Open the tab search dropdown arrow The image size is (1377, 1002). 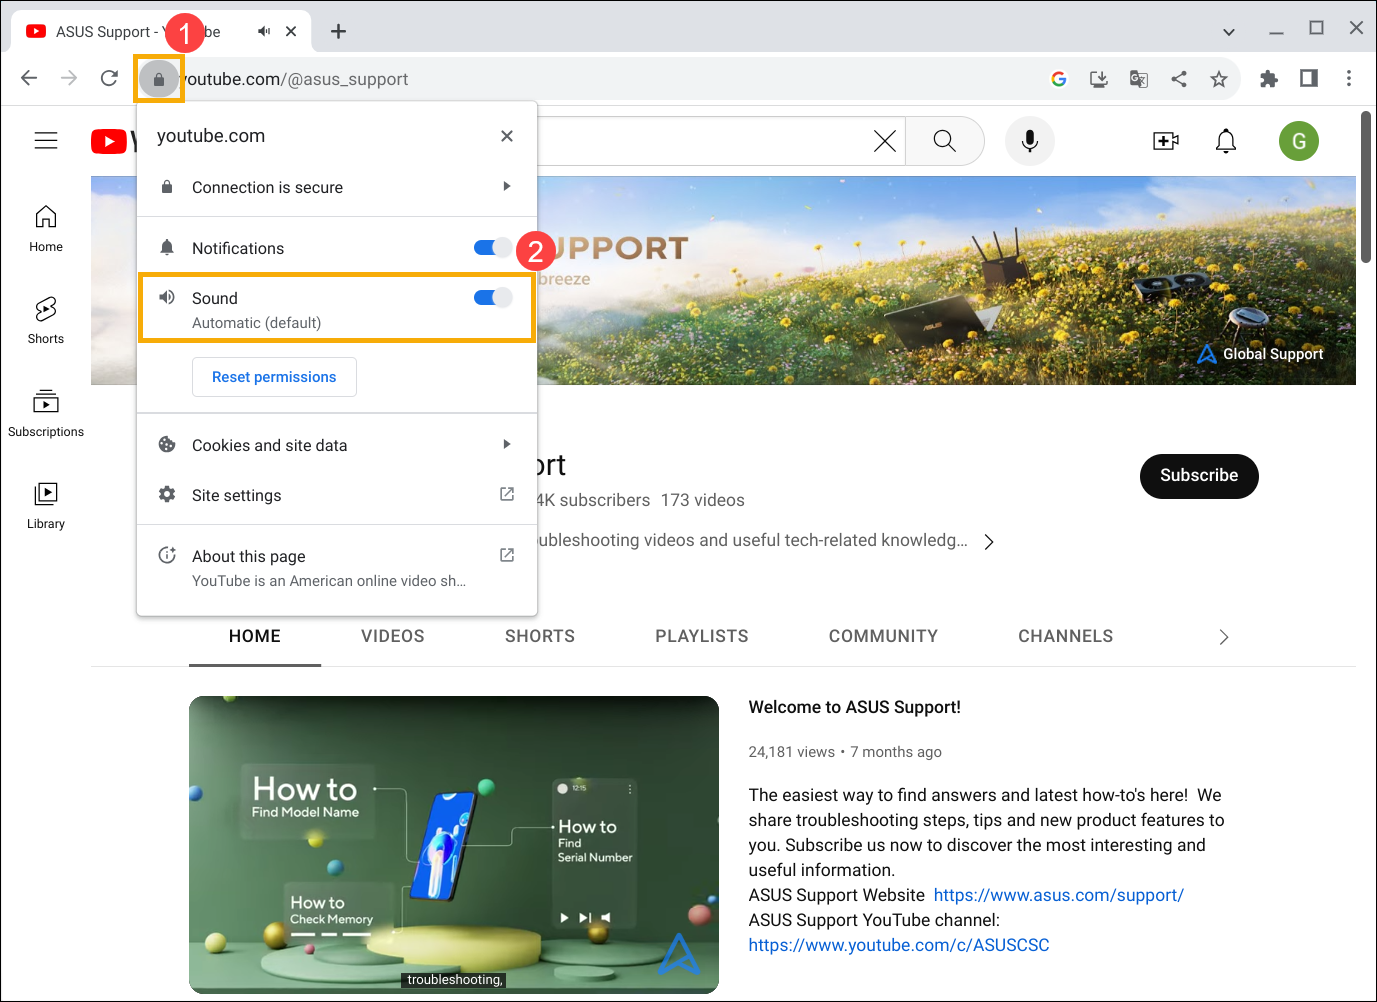[x=1229, y=32]
